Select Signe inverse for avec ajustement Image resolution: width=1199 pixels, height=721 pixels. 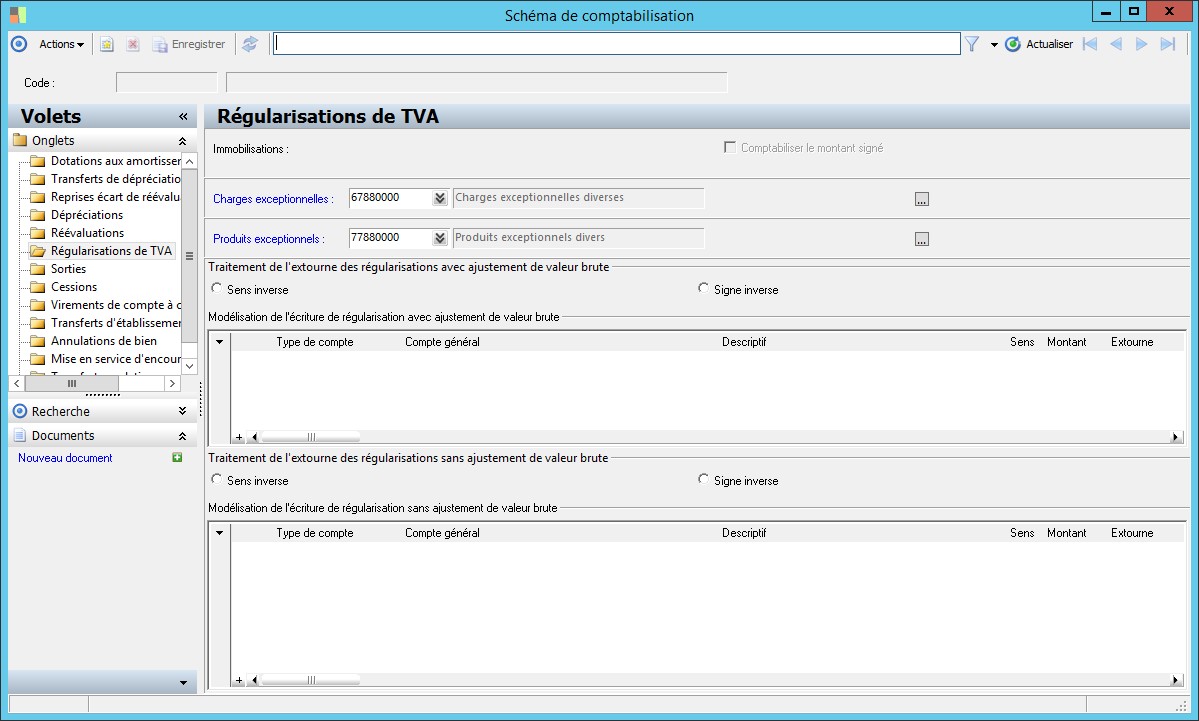tap(703, 288)
